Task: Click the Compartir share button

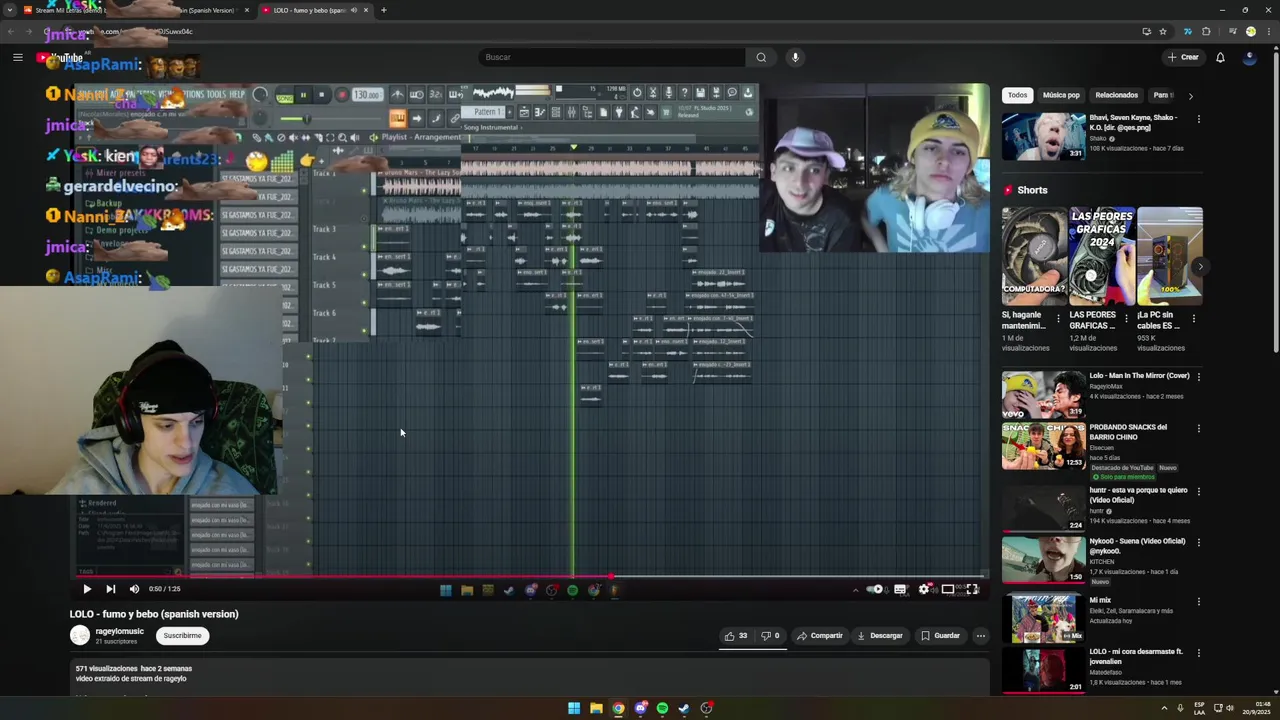Action: [820, 635]
